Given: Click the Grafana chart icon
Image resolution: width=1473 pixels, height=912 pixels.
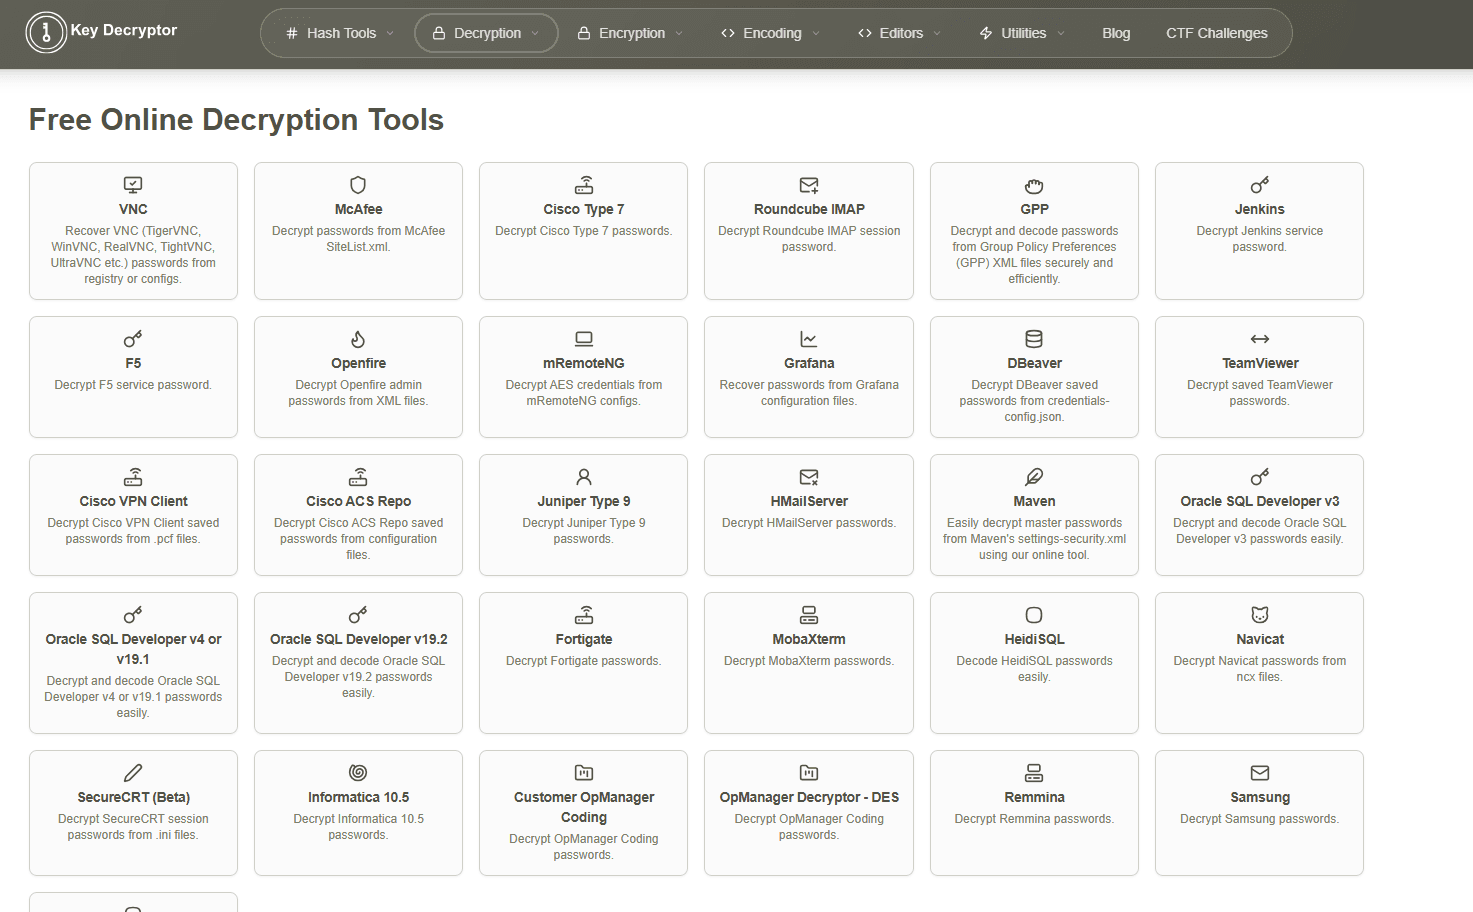Looking at the screenshot, I should pos(809,339).
